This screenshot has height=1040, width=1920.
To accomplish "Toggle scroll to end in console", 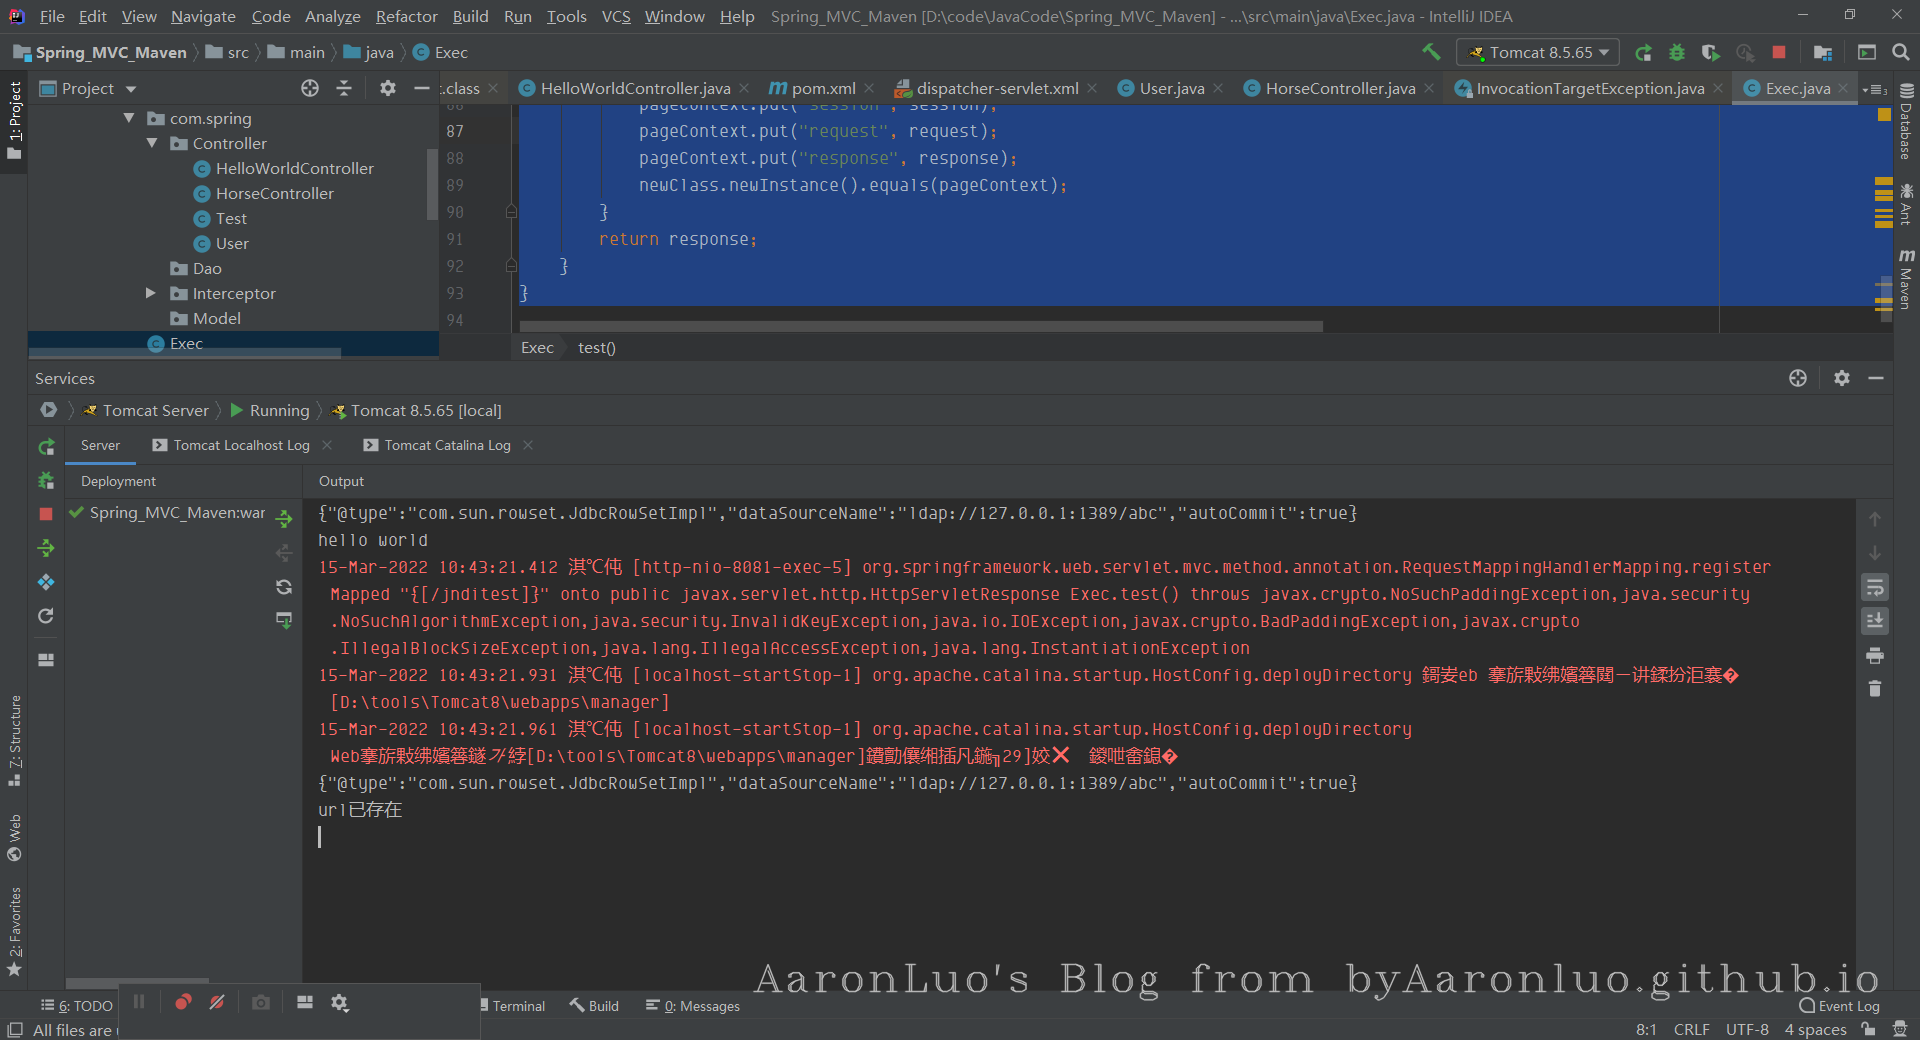I will [1875, 621].
